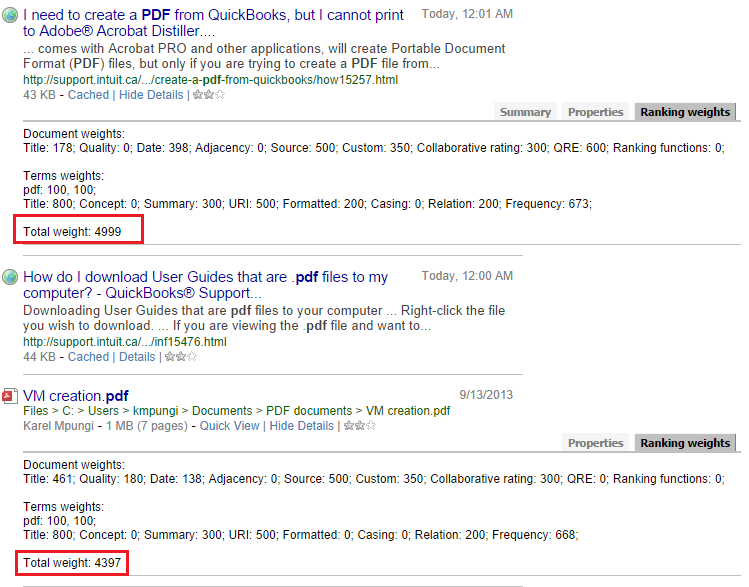Go to Users folder in the breadcrumb
This screenshot has width=749, height=587.
click(x=103, y=411)
